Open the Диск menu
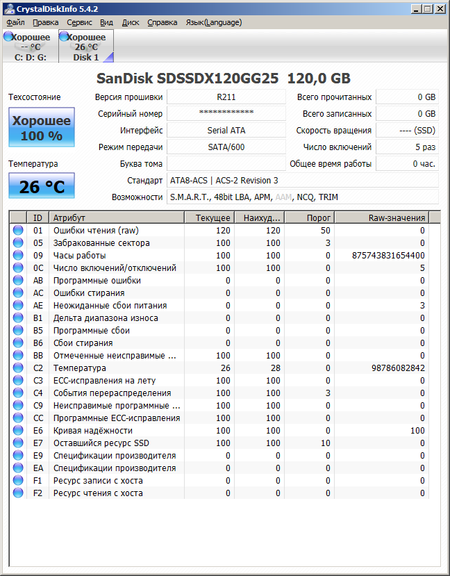The image size is (450, 576). (x=130, y=22)
